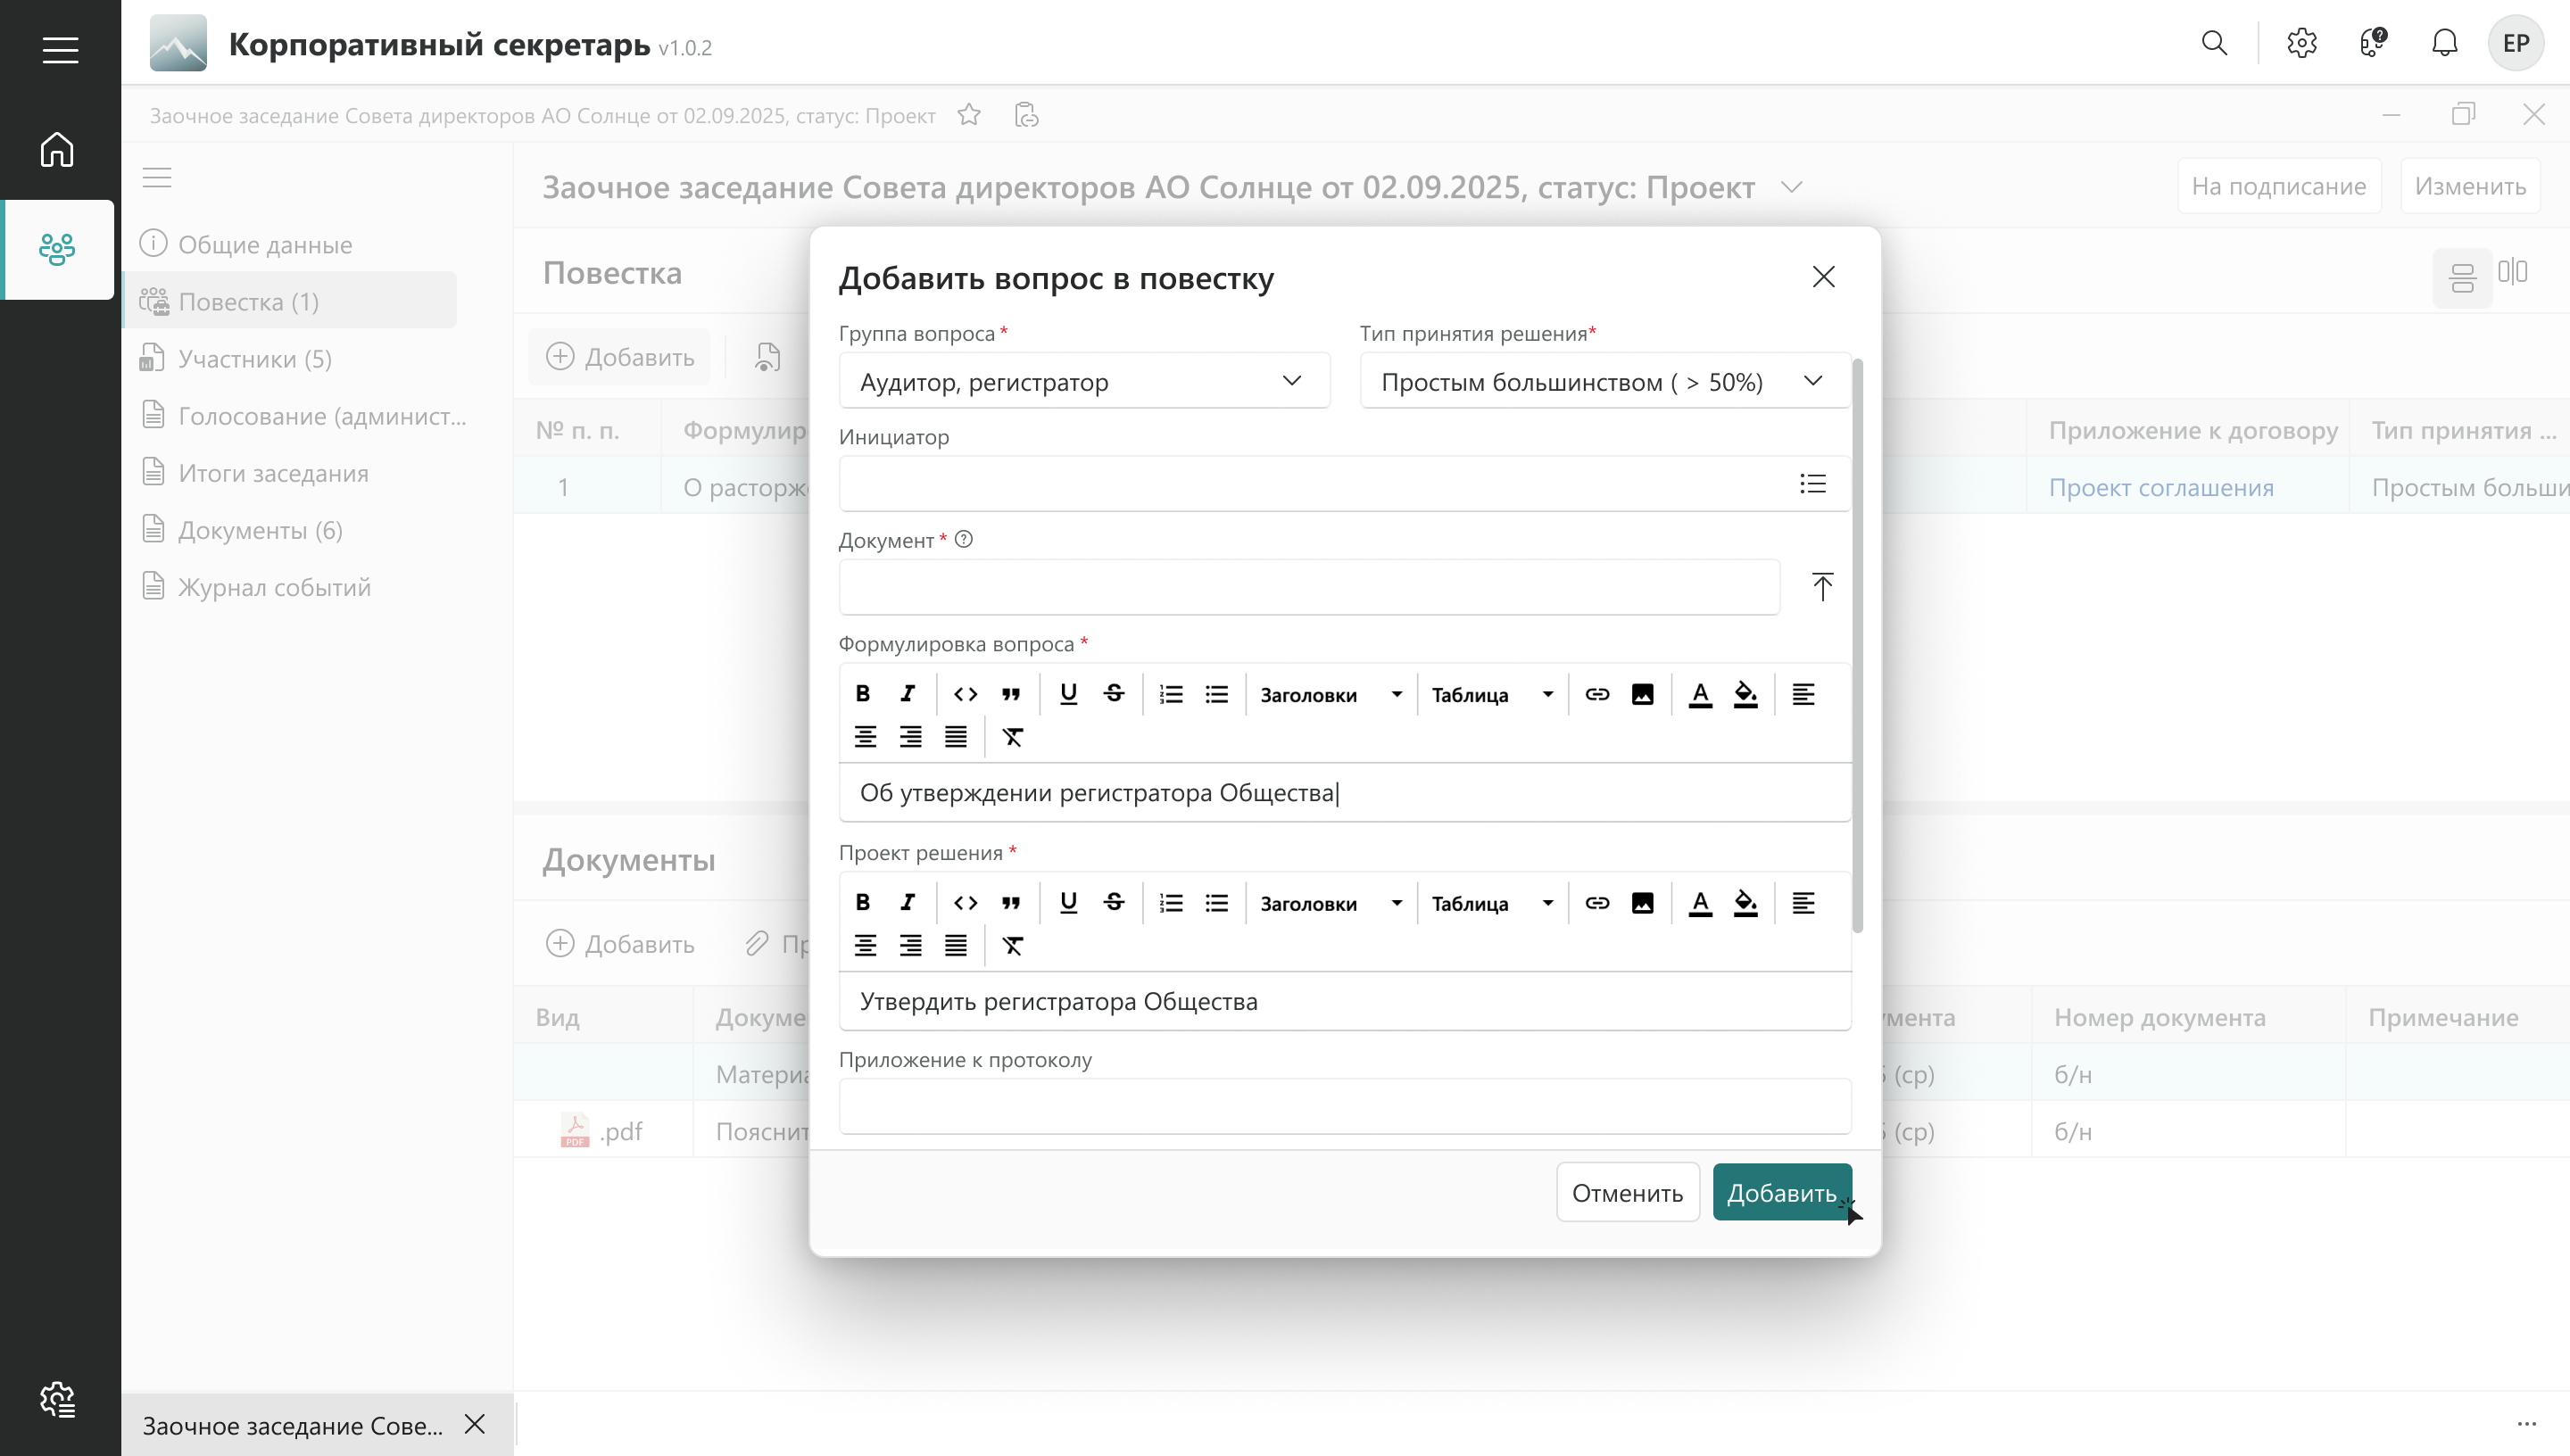
Task: Clear formatting in the Формулировка вопроса editor
Action: coord(1012,738)
